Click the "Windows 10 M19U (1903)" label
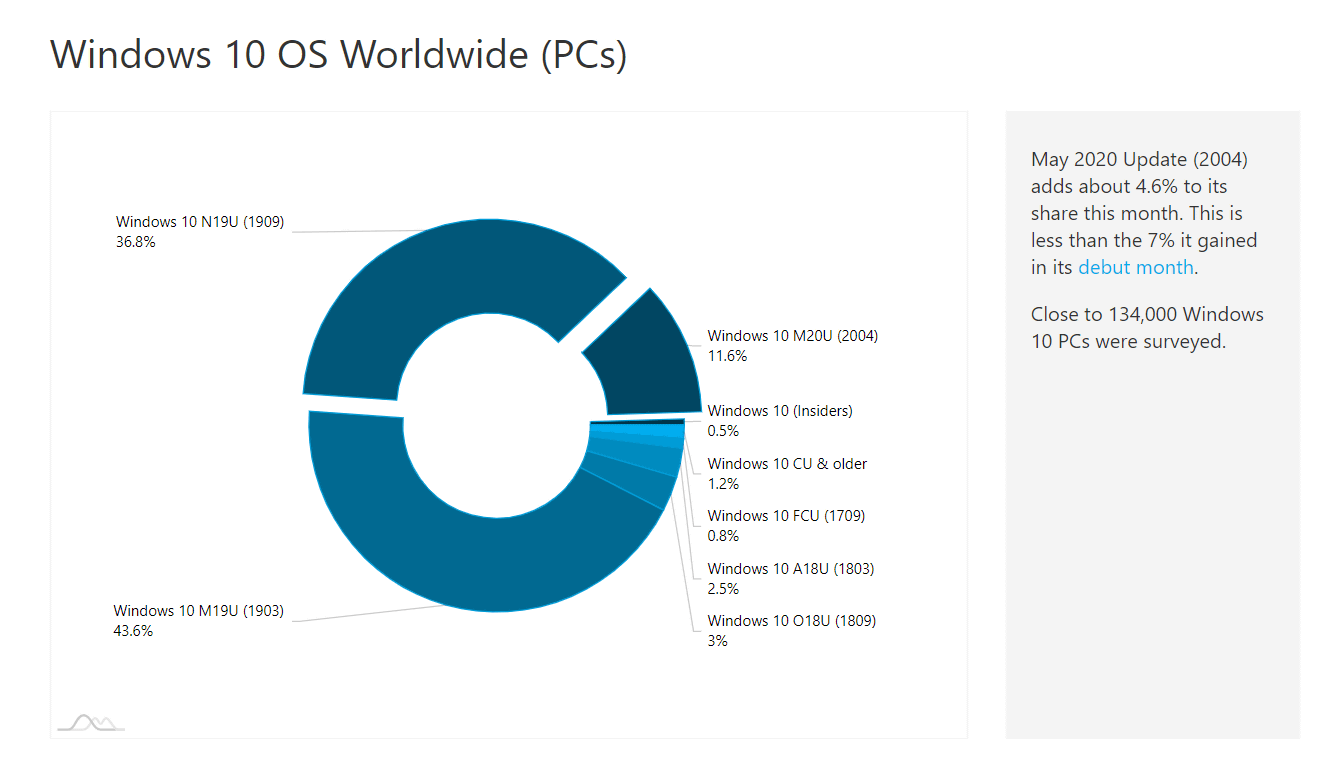The width and height of the screenshot is (1327, 761). tap(198, 611)
